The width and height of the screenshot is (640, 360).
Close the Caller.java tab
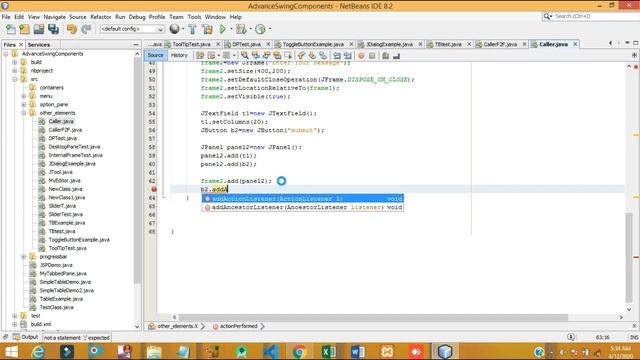click(x=575, y=44)
